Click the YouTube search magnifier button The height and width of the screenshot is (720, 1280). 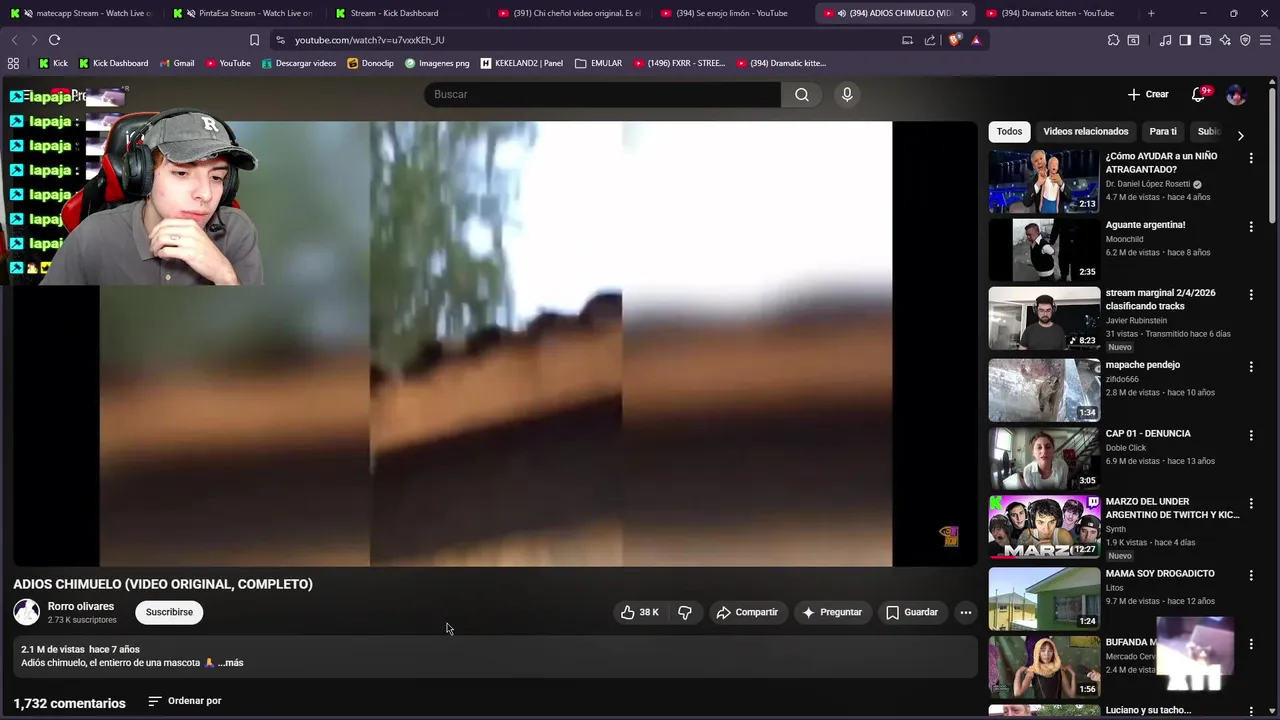802,94
